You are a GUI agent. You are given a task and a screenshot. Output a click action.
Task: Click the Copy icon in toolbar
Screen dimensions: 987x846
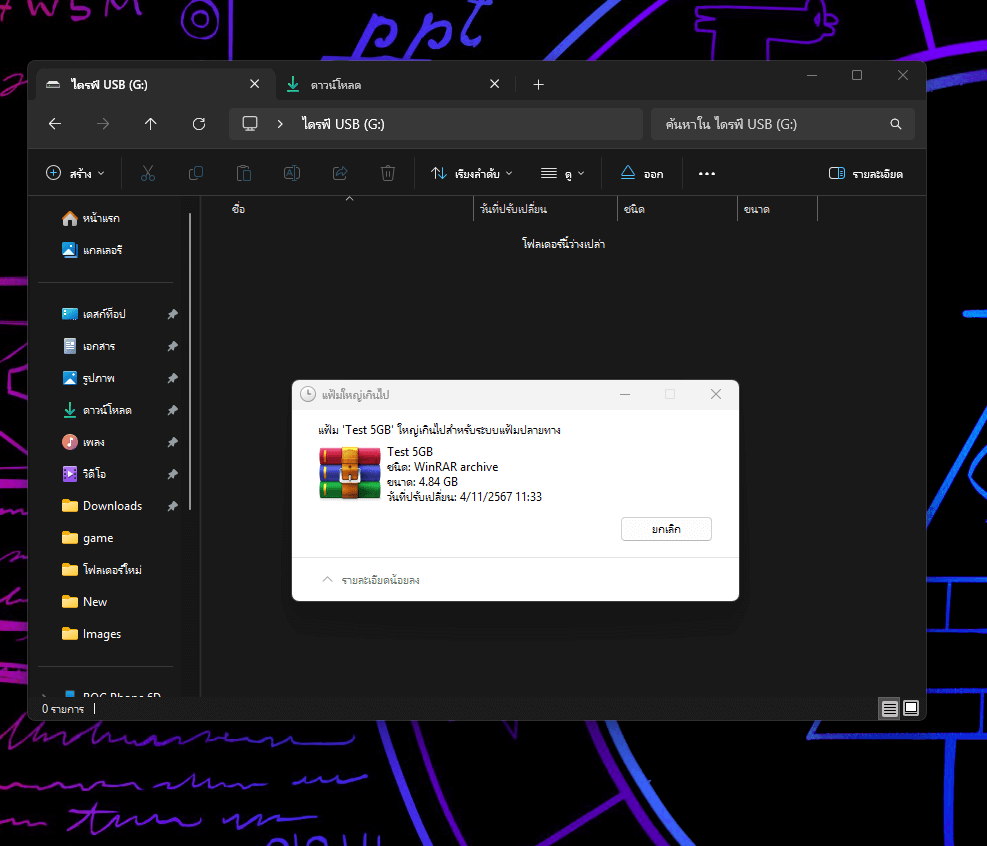point(196,173)
